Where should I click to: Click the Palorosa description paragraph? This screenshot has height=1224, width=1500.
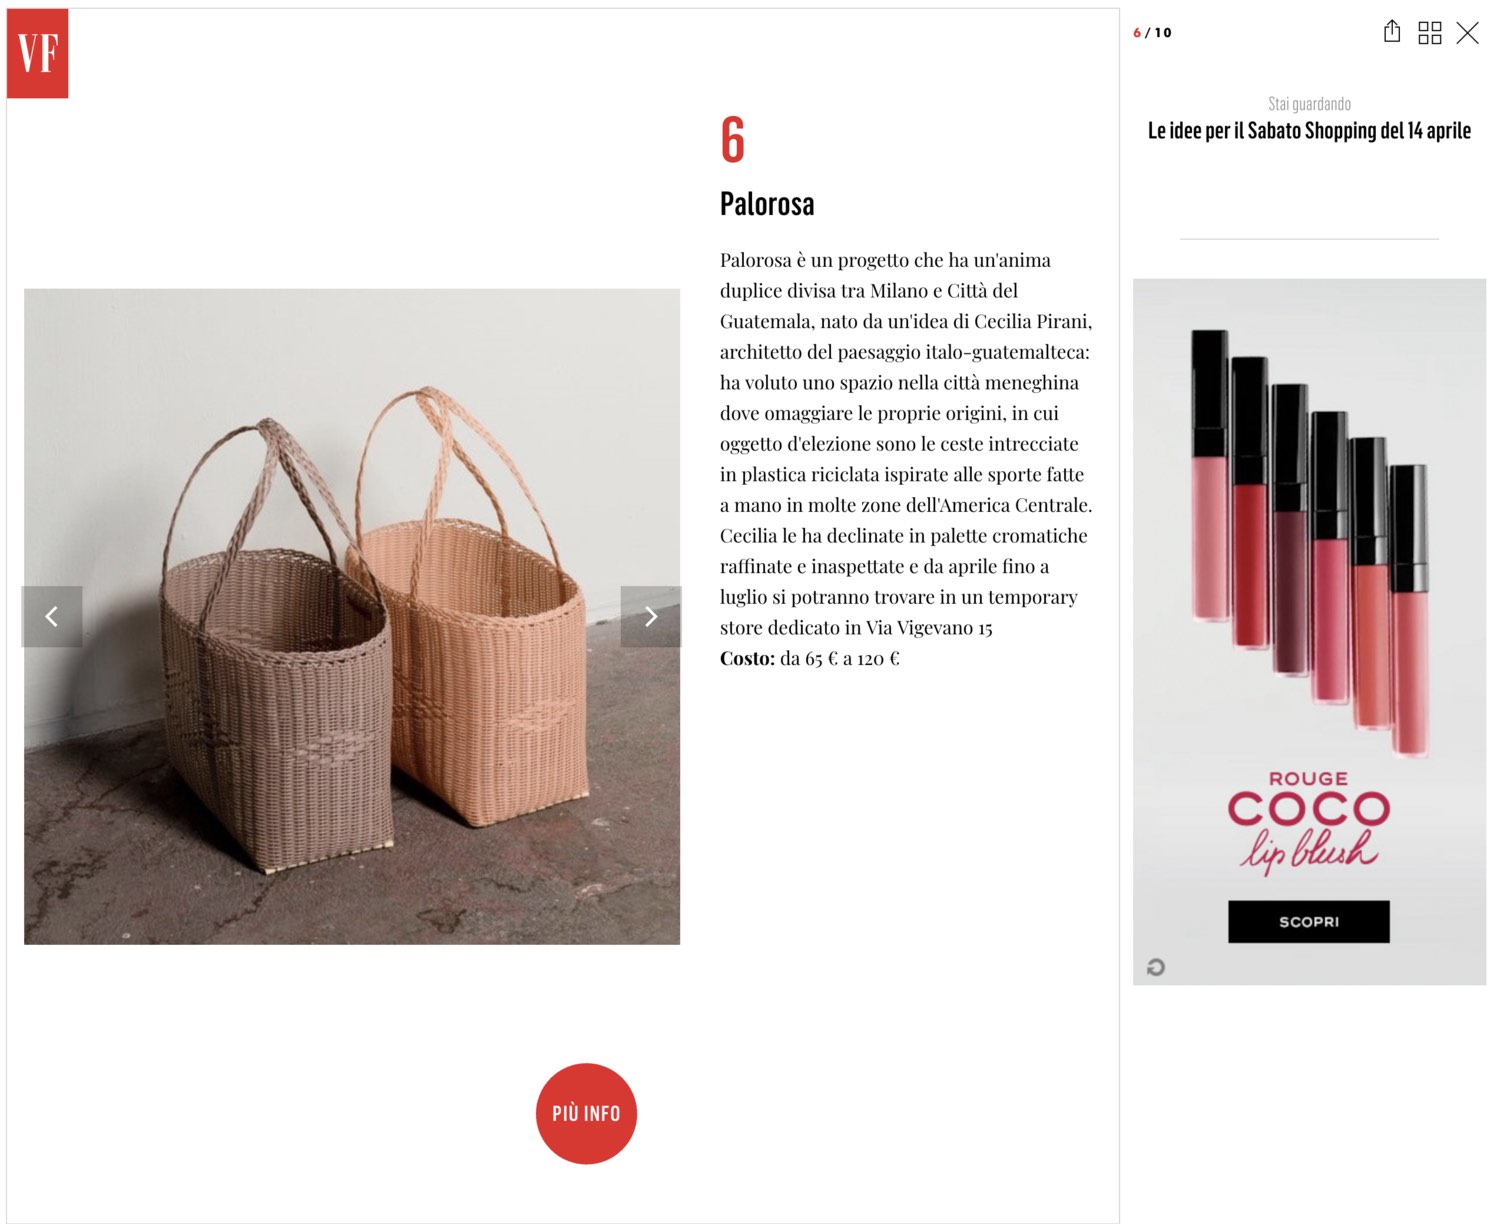[x=906, y=443]
